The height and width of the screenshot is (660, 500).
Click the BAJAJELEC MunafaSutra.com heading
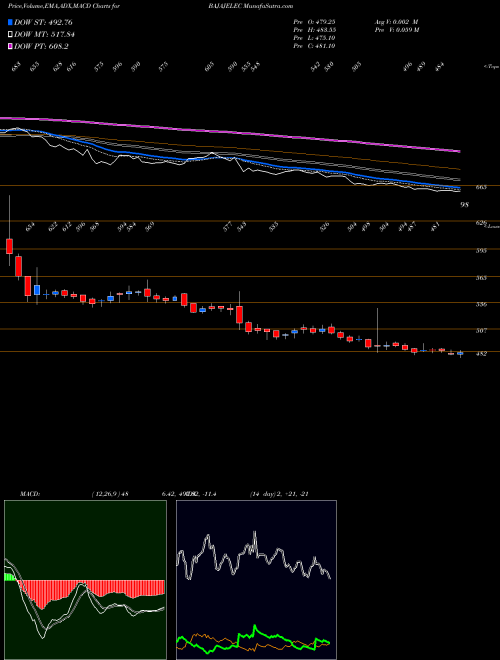pyautogui.click(x=250, y=6)
